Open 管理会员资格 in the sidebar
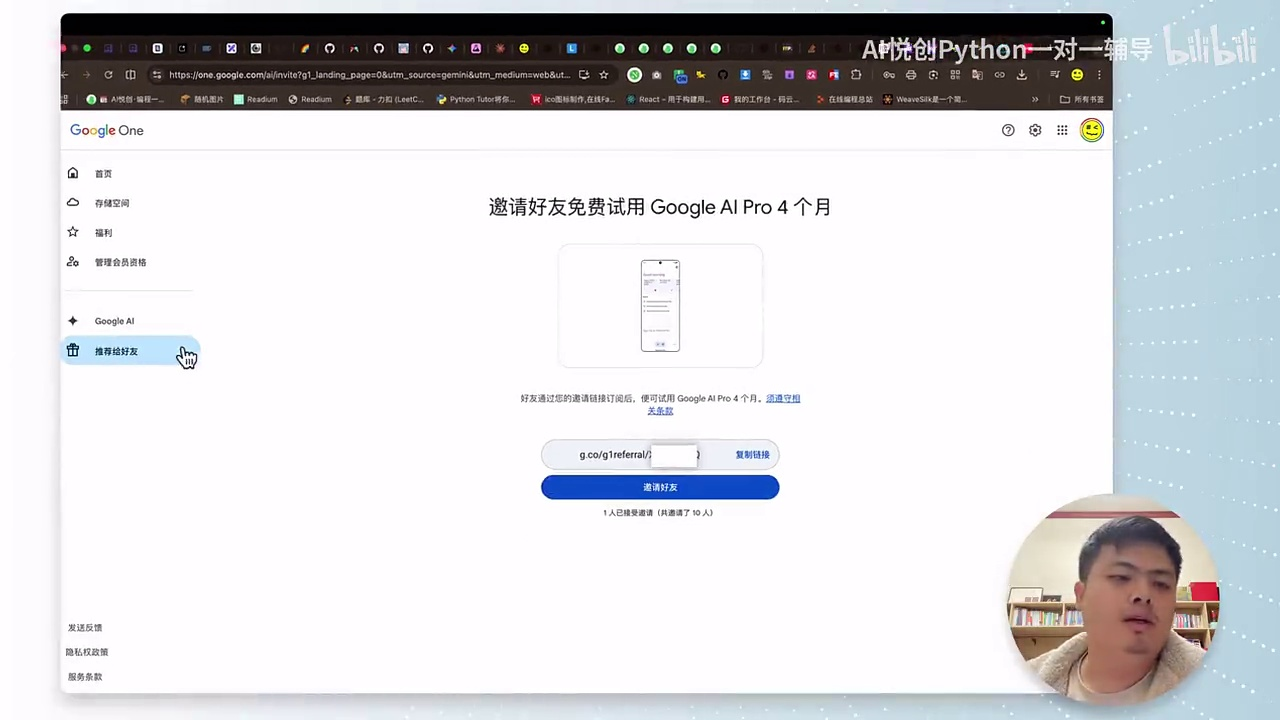The image size is (1280, 720). (120, 262)
